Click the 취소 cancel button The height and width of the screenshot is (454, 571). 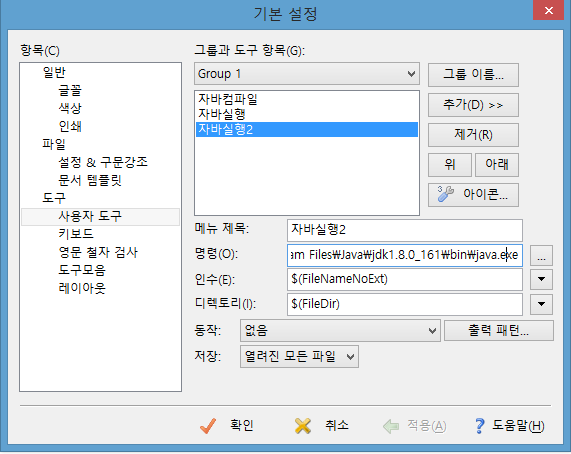(322, 426)
